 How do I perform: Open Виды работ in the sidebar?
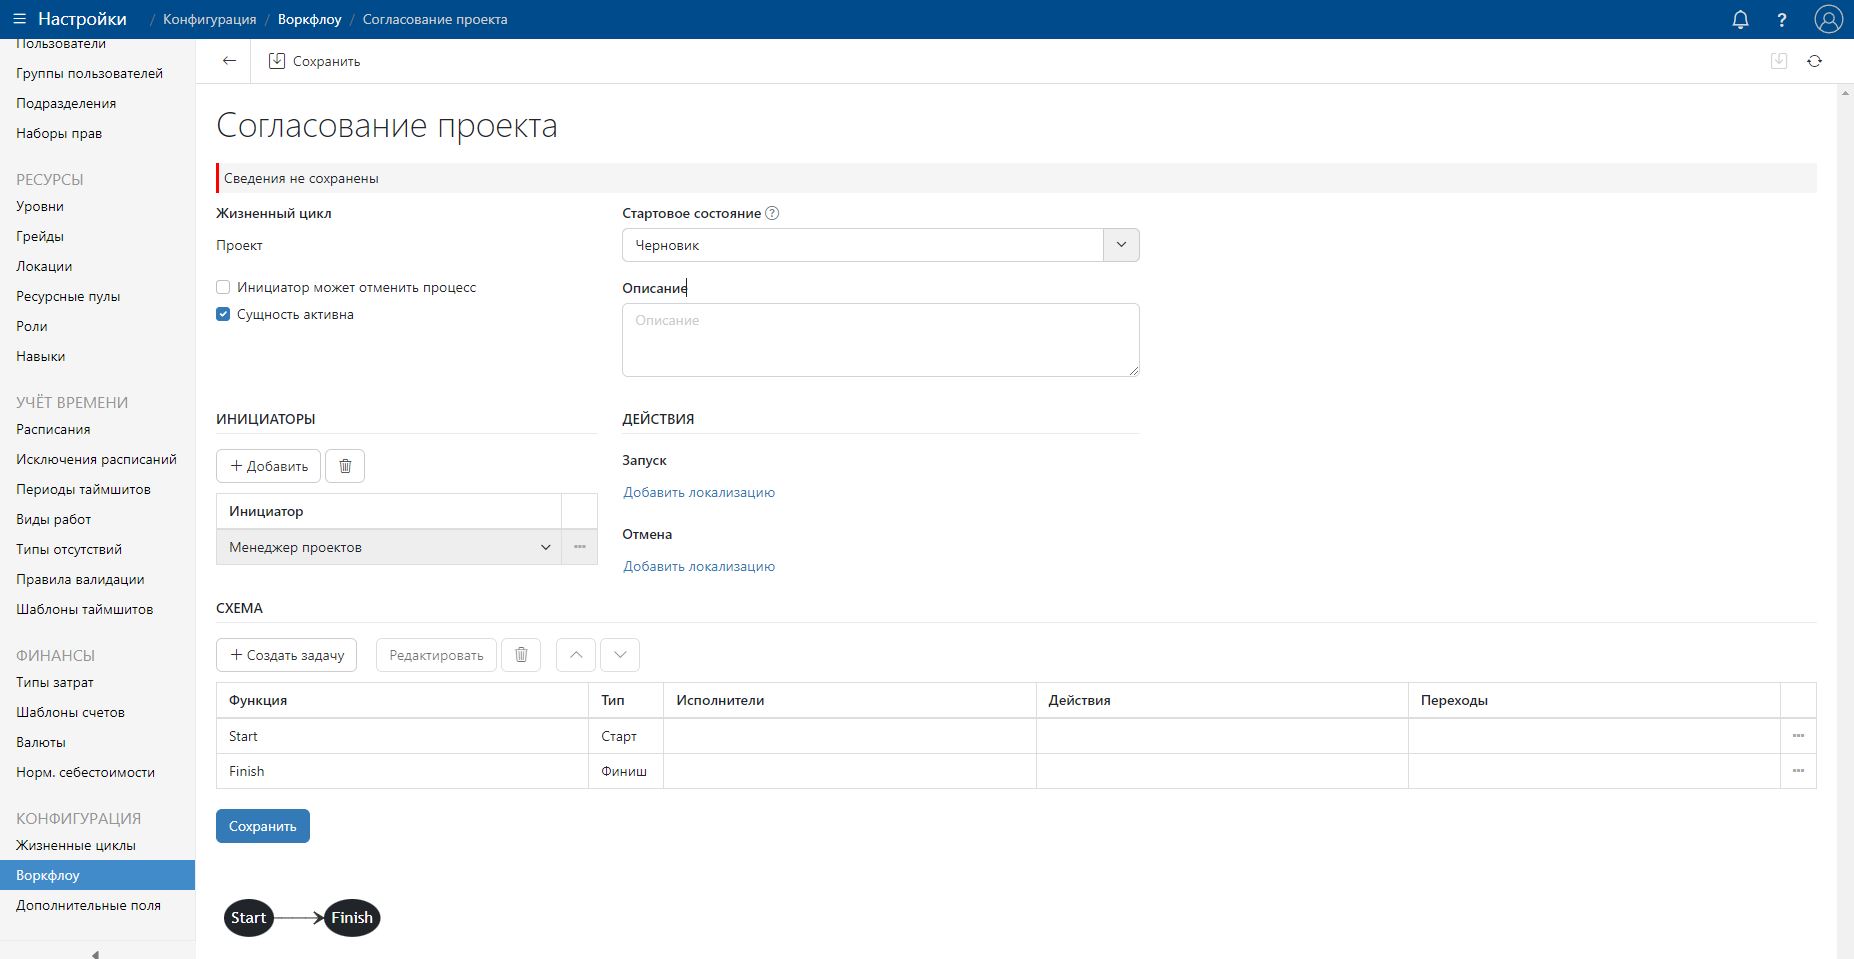[53, 519]
